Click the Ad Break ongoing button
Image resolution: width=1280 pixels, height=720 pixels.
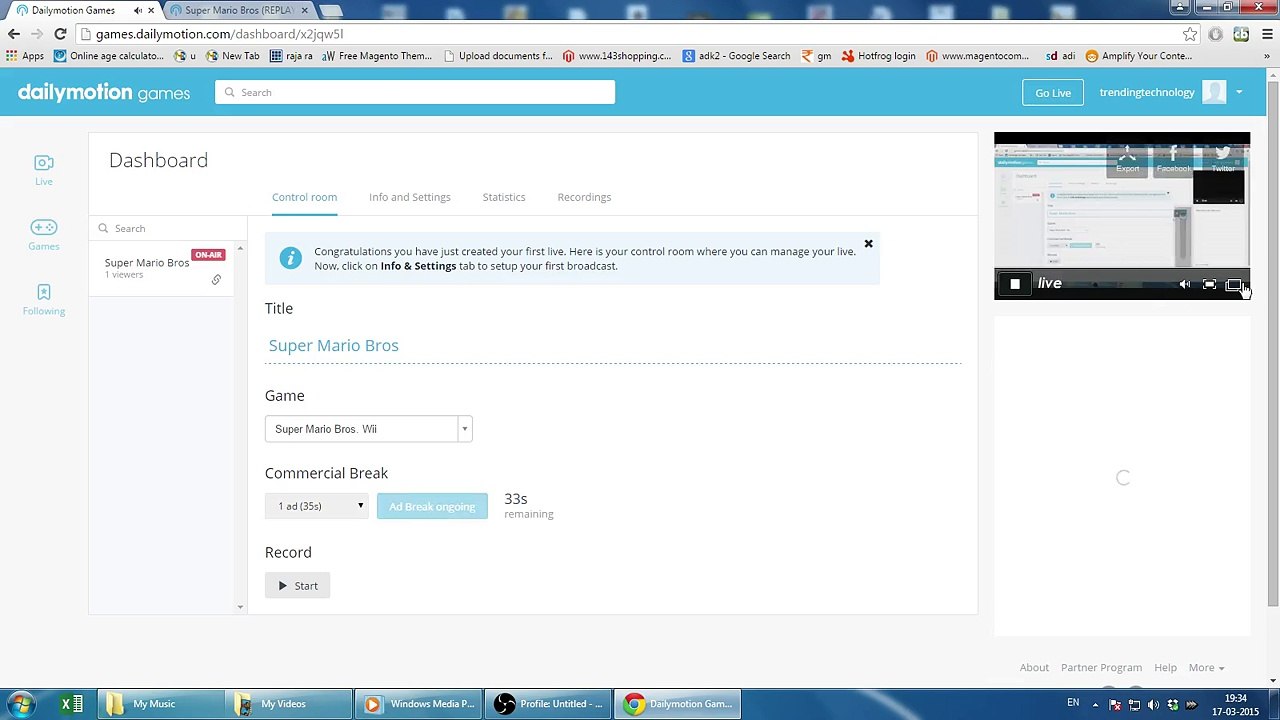click(432, 506)
